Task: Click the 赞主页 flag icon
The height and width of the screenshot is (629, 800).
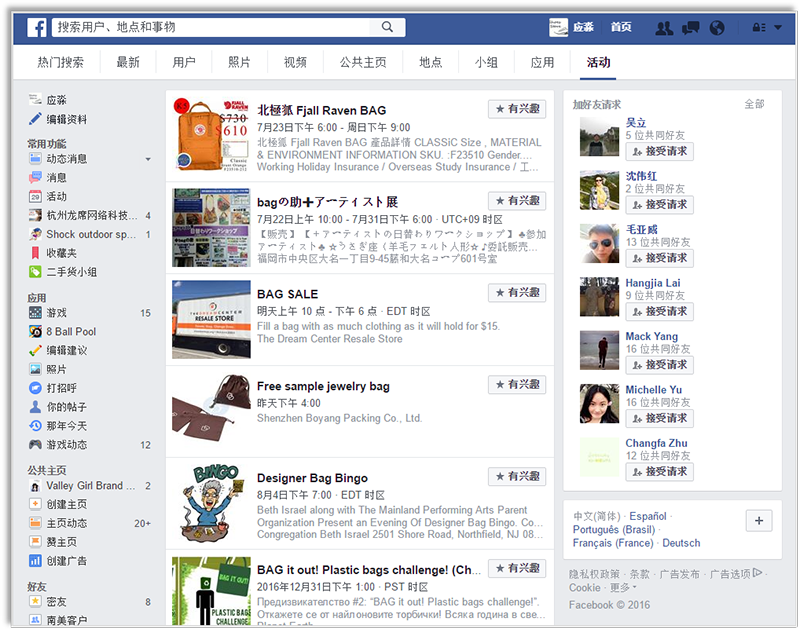Action: 35,542
